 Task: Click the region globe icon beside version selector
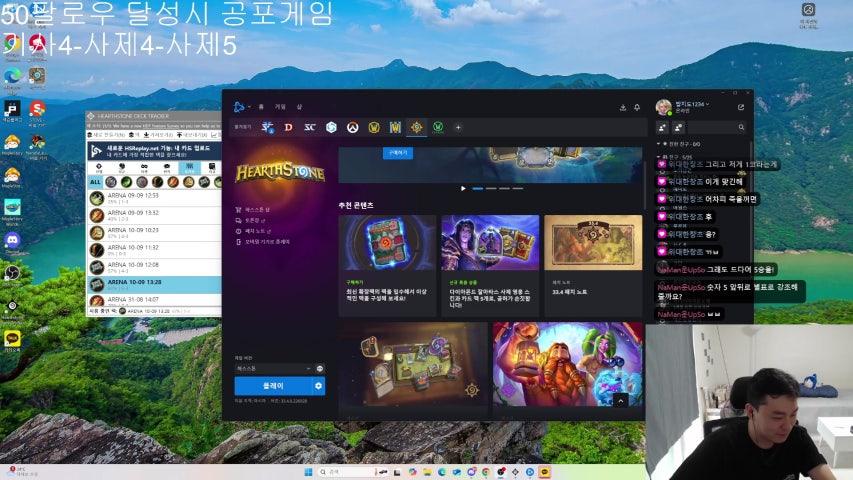point(320,368)
